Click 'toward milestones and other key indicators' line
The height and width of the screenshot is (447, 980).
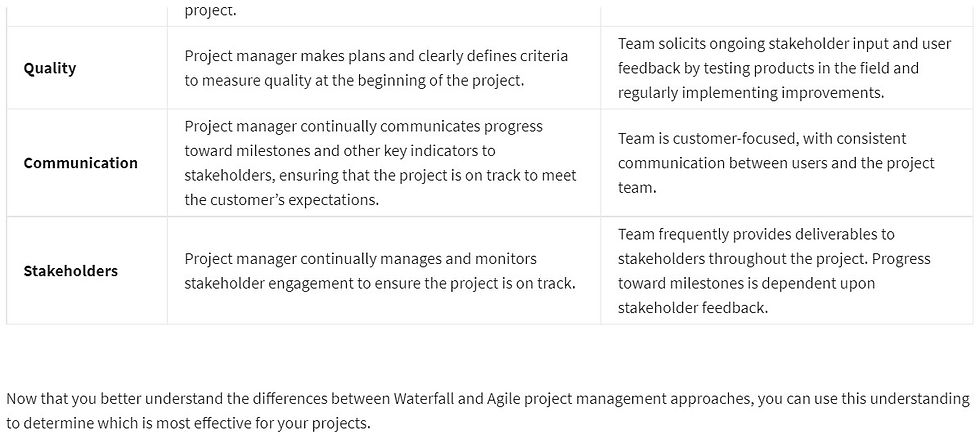pyautogui.click(x=339, y=151)
